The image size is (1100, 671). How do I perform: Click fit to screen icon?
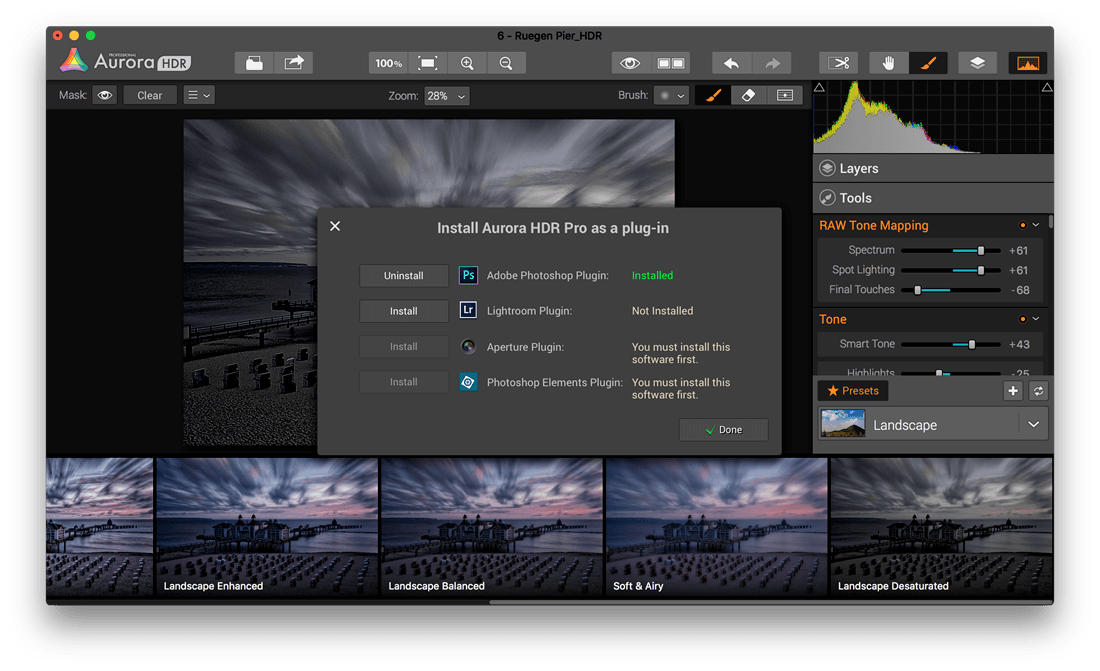tap(427, 63)
